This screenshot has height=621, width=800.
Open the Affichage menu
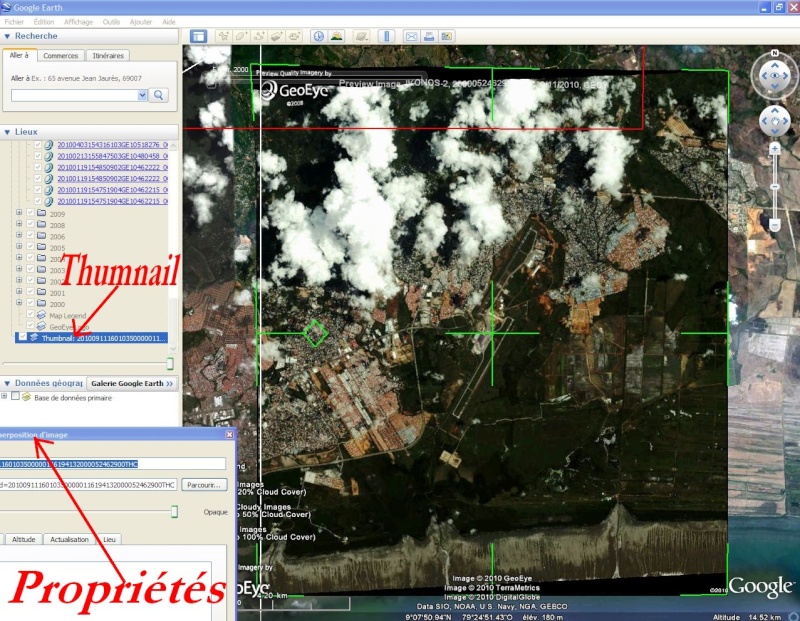tap(79, 22)
